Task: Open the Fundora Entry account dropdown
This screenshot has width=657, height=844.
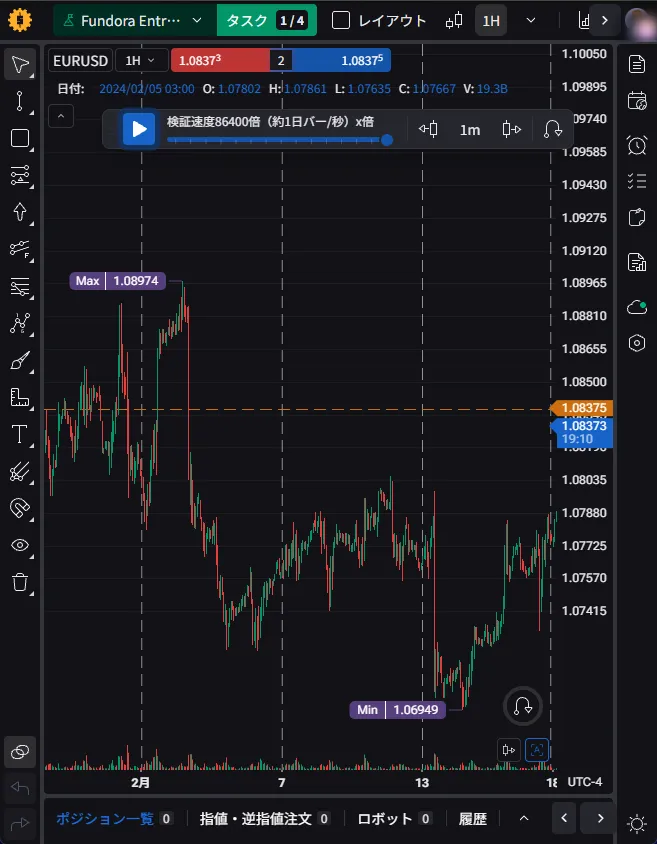Action: click(x=135, y=20)
